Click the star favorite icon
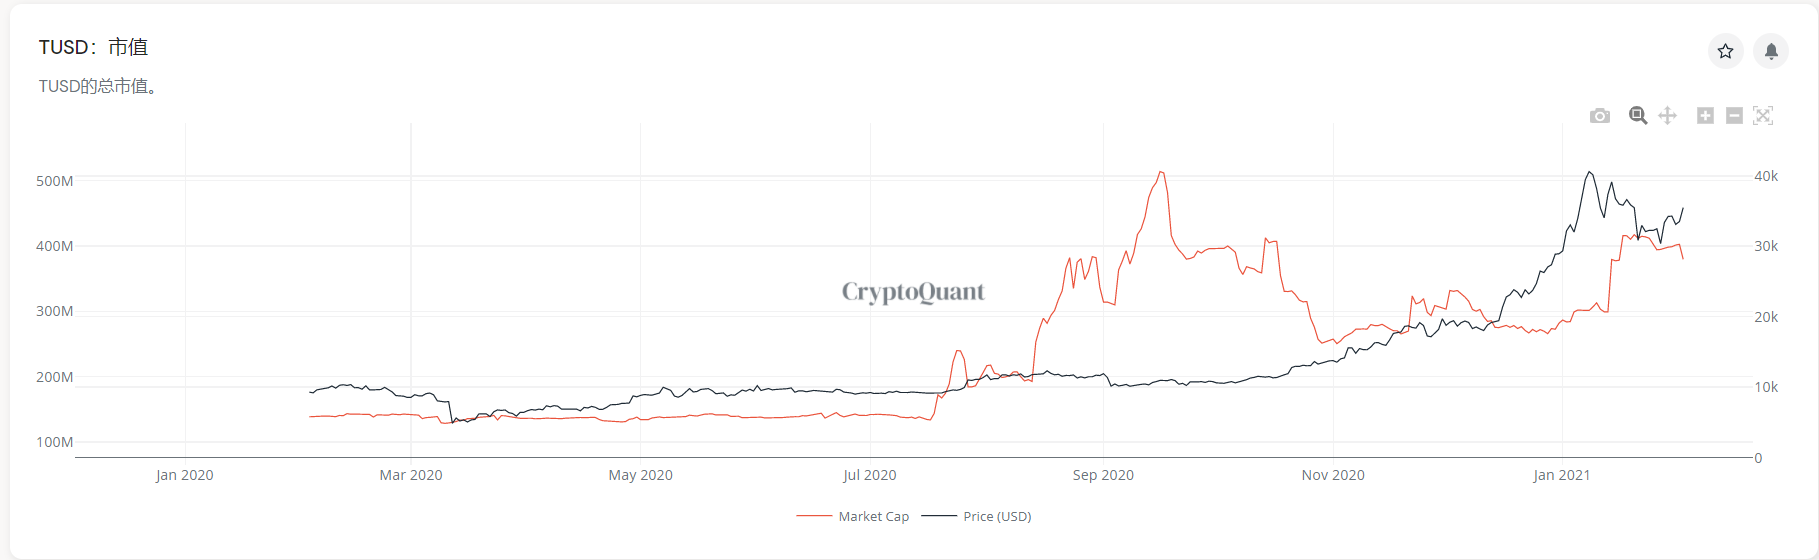The height and width of the screenshot is (560, 1819). coord(1725,51)
